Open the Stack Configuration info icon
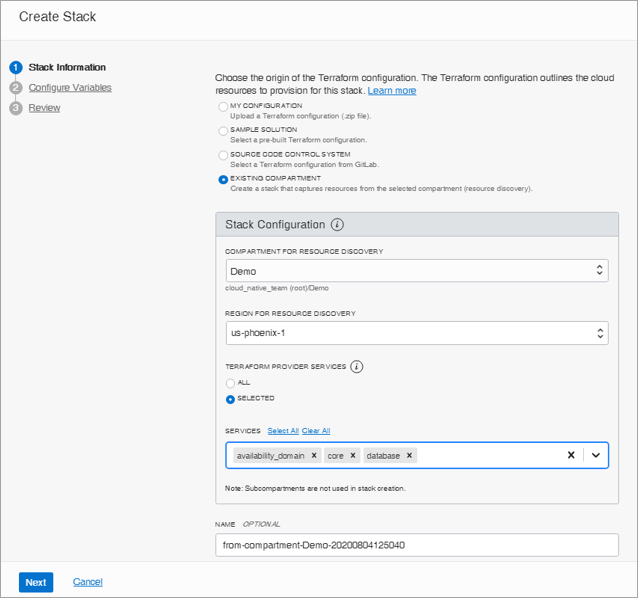Screen dimensions: 638x598 tap(337, 225)
